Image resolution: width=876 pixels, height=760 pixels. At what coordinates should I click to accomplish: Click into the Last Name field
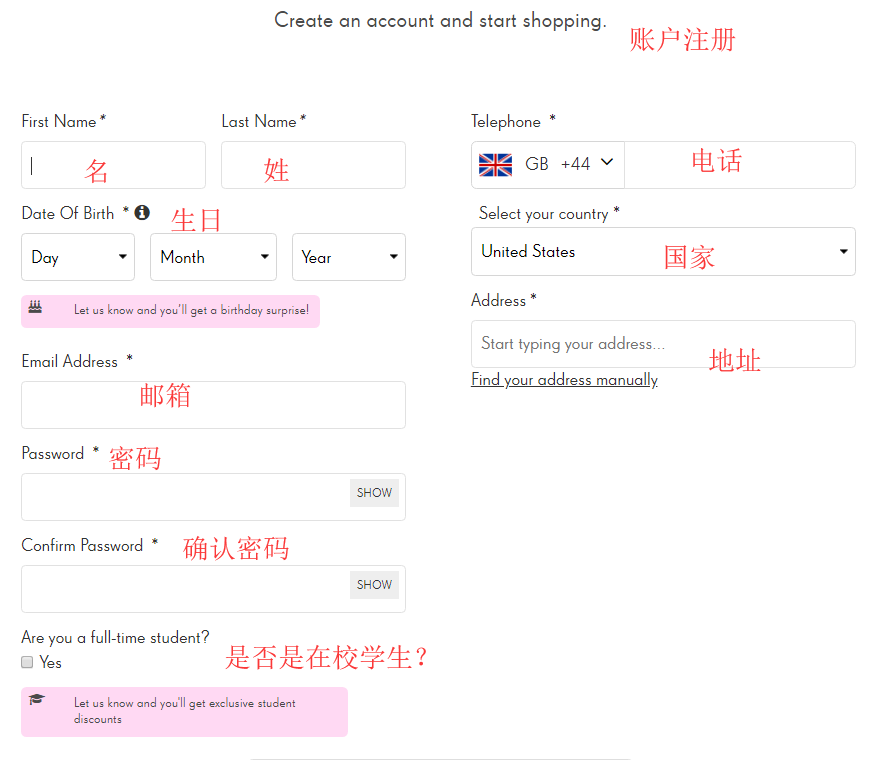[x=313, y=165]
